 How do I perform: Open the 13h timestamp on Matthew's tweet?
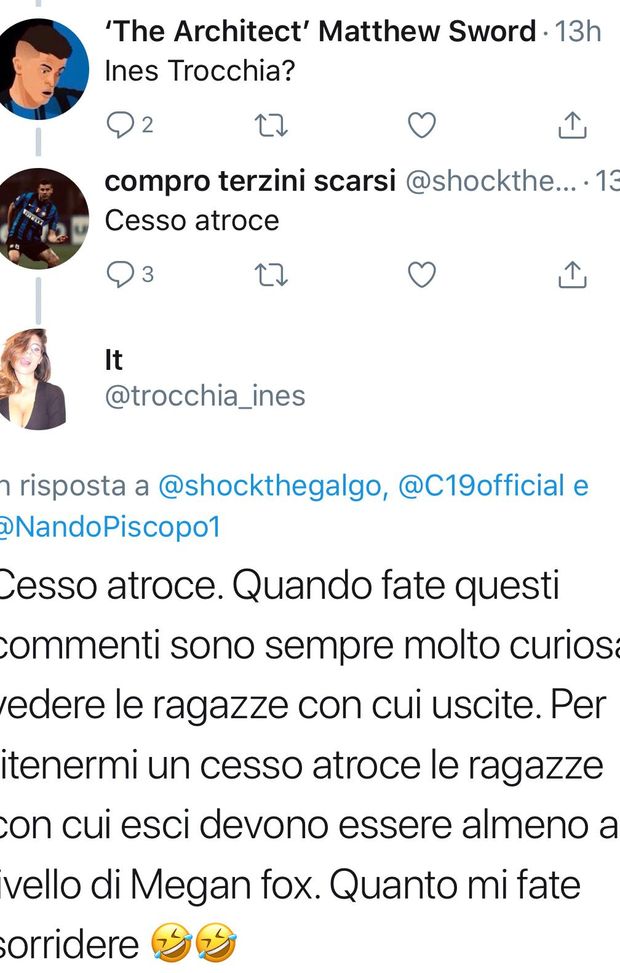(578, 31)
